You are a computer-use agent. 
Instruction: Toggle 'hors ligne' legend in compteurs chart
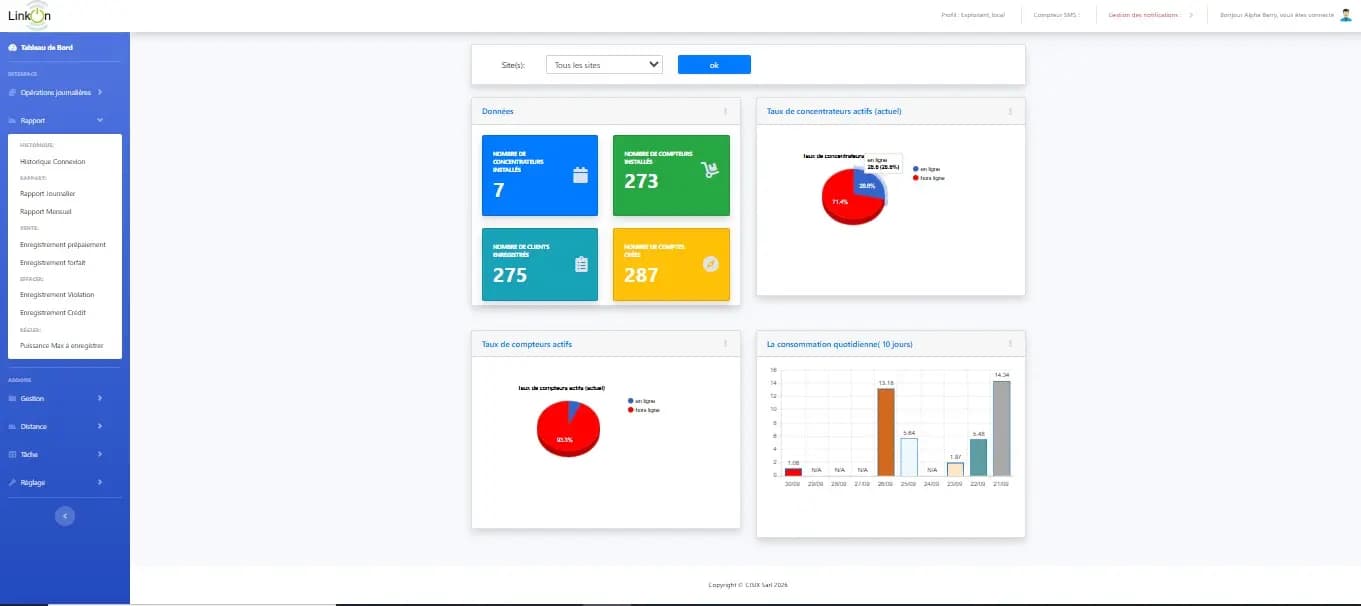[643, 410]
